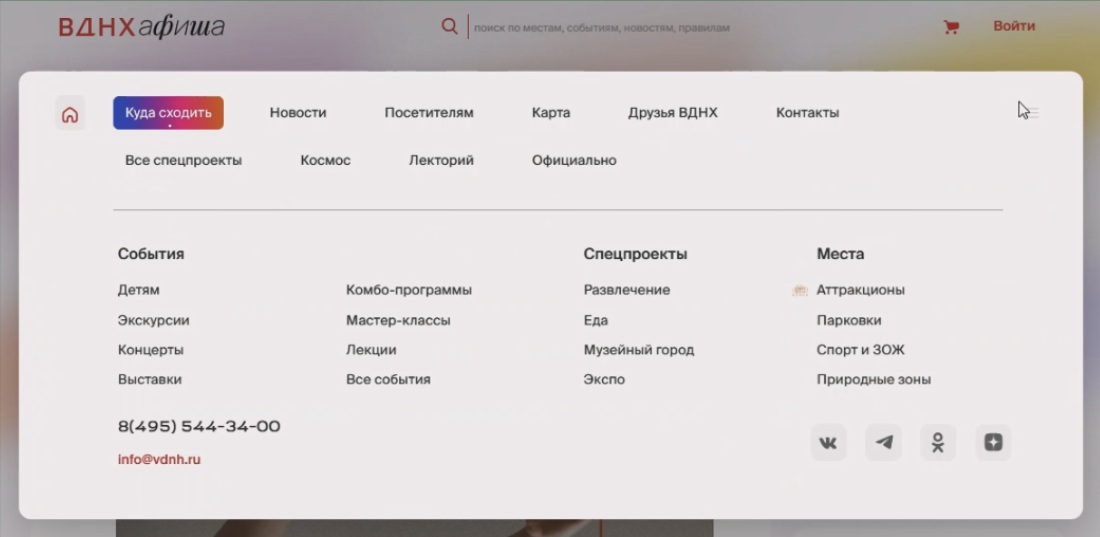This screenshot has height=537, width=1100.
Task: Open the Еда link
Action: (596, 321)
